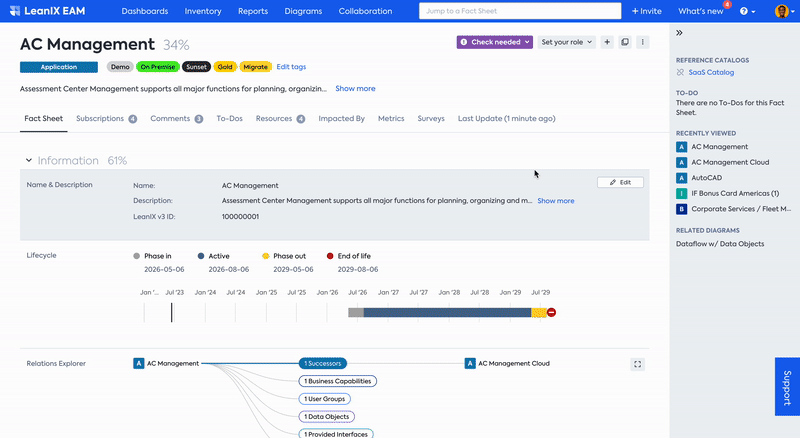Click the Support side button
The image size is (800, 438).
click(x=787, y=386)
